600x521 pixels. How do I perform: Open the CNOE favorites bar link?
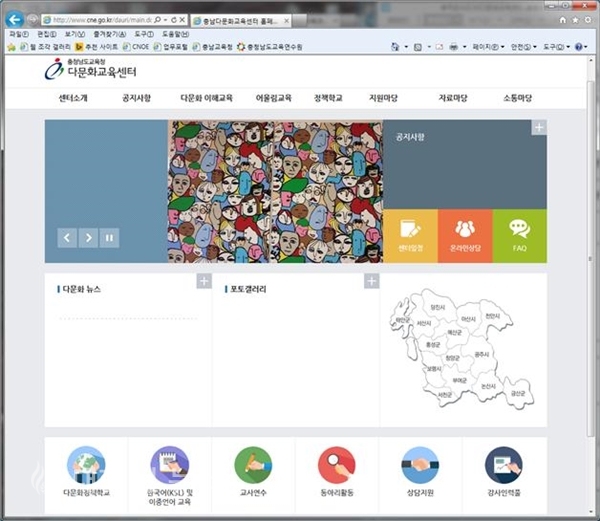coord(136,47)
